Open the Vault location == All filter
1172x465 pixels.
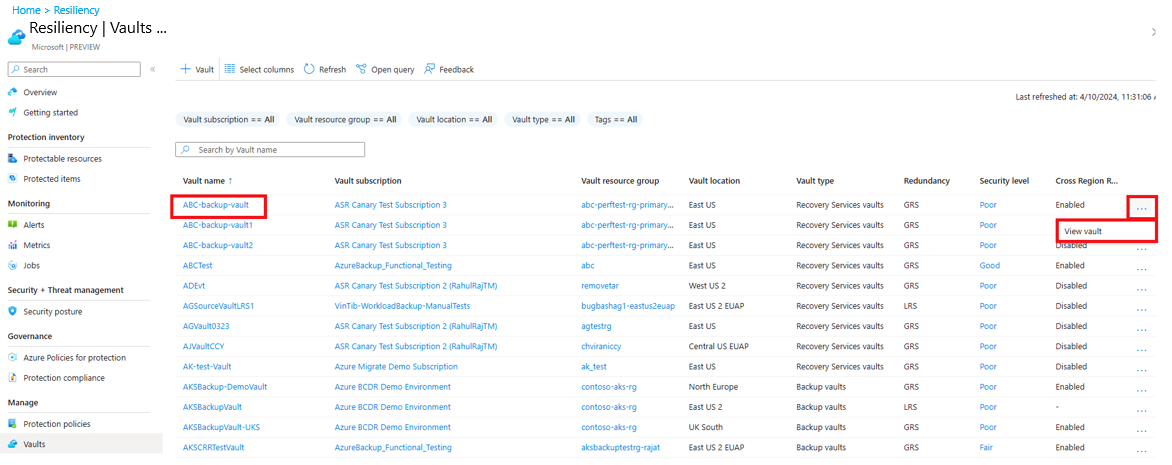454,119
